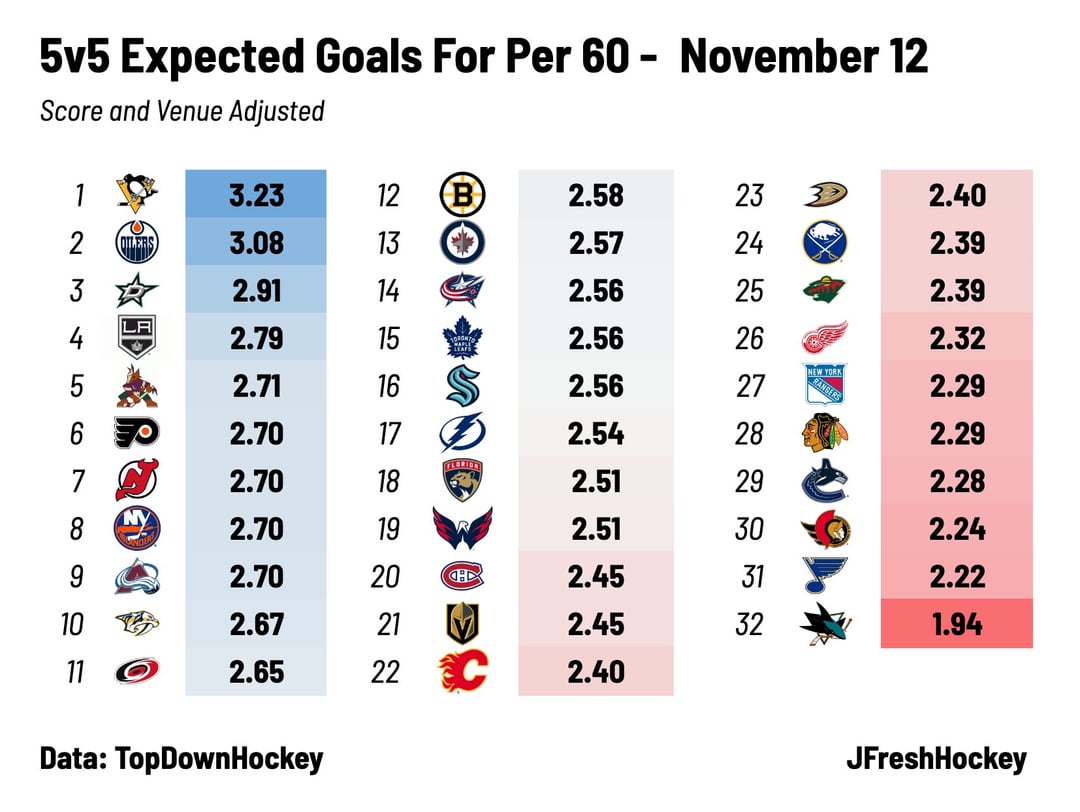The image size is (1080, 812).
Task: Click rank number 32
Action: (749, 625)
